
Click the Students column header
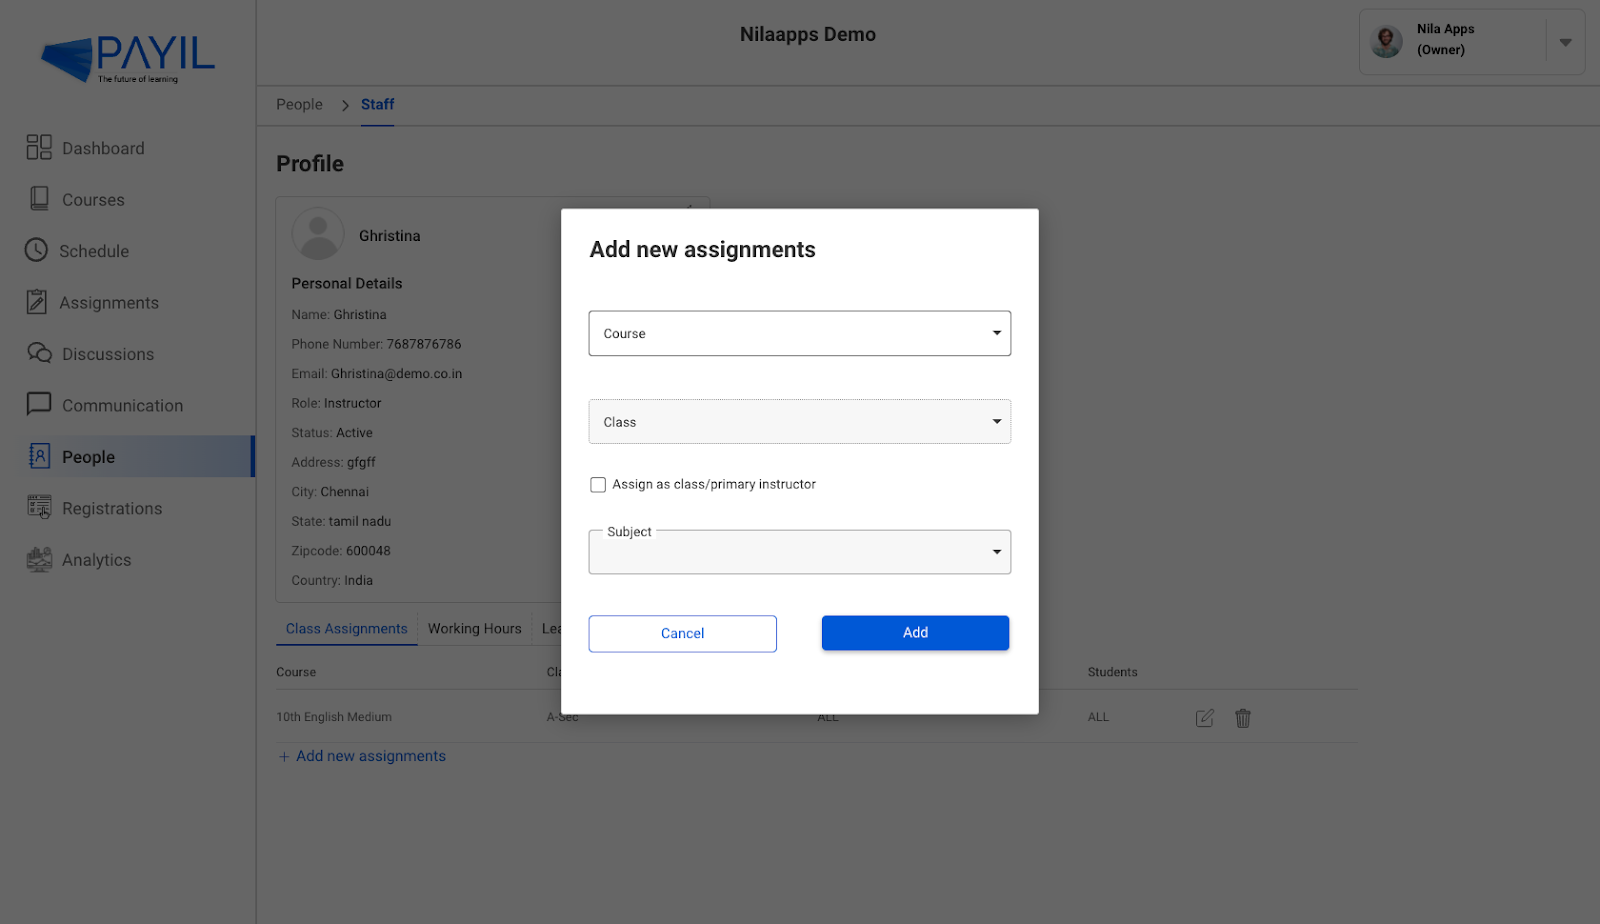pyautogui.click(x=1112, y=672)
